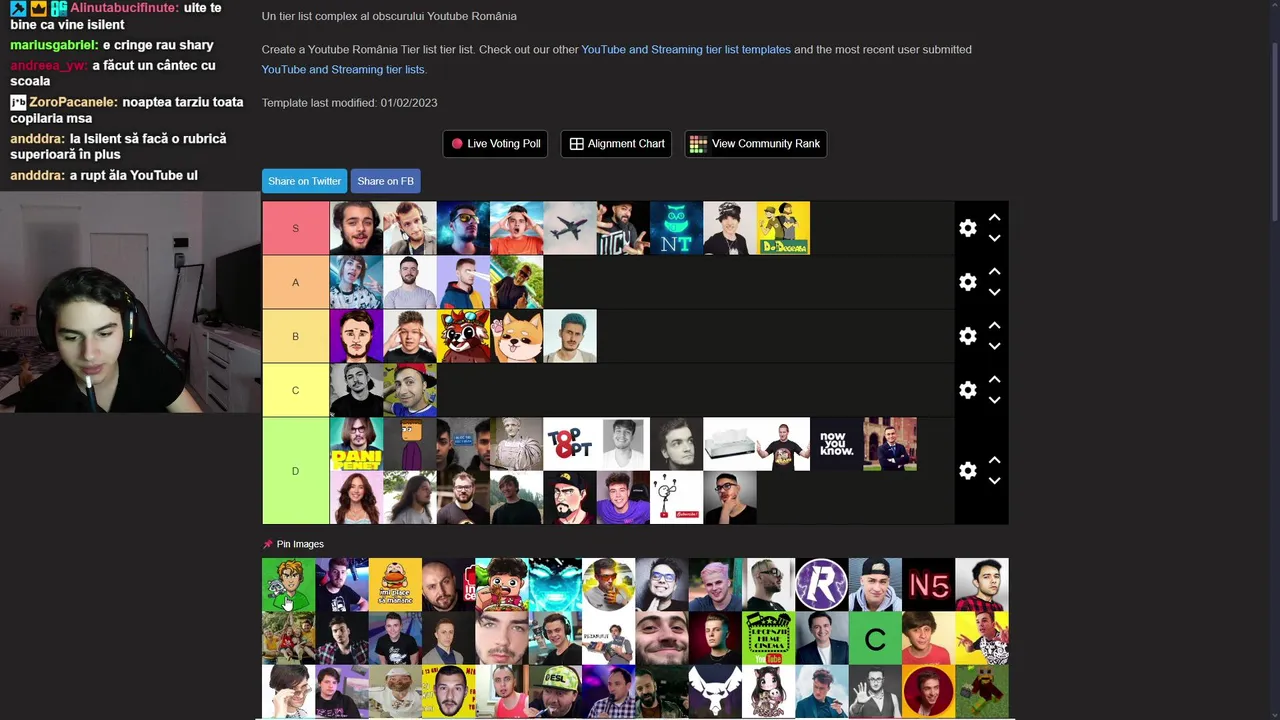
Task: Move tier D row up arrow
Action: pos(994,460)
